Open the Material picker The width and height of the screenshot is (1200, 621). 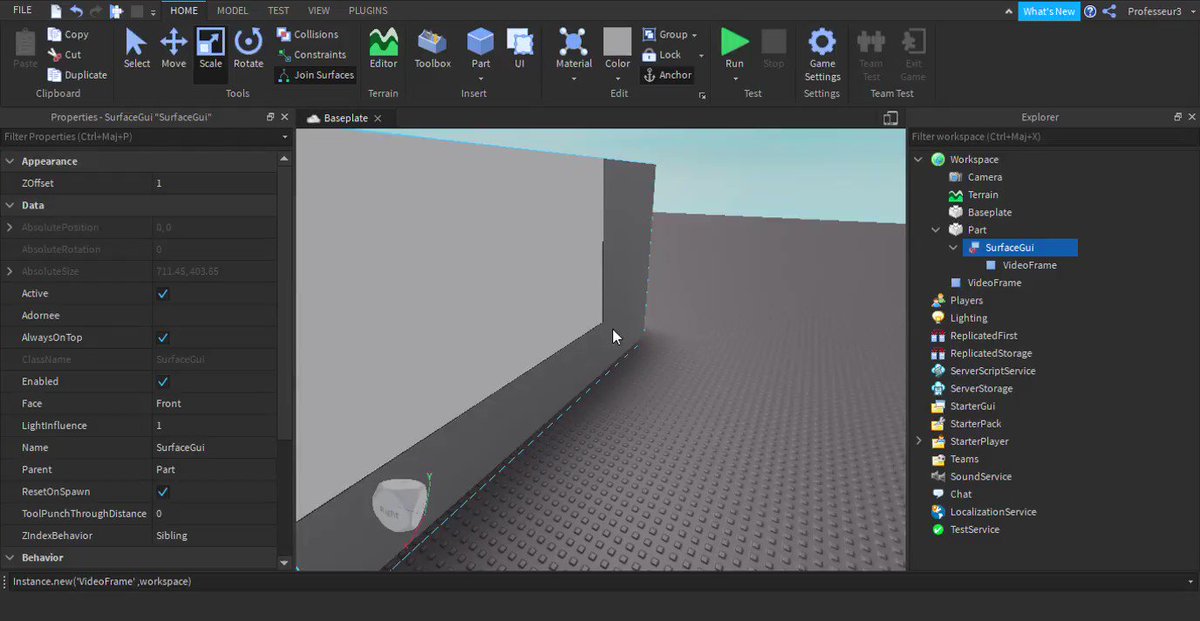[x=574, y=49]
